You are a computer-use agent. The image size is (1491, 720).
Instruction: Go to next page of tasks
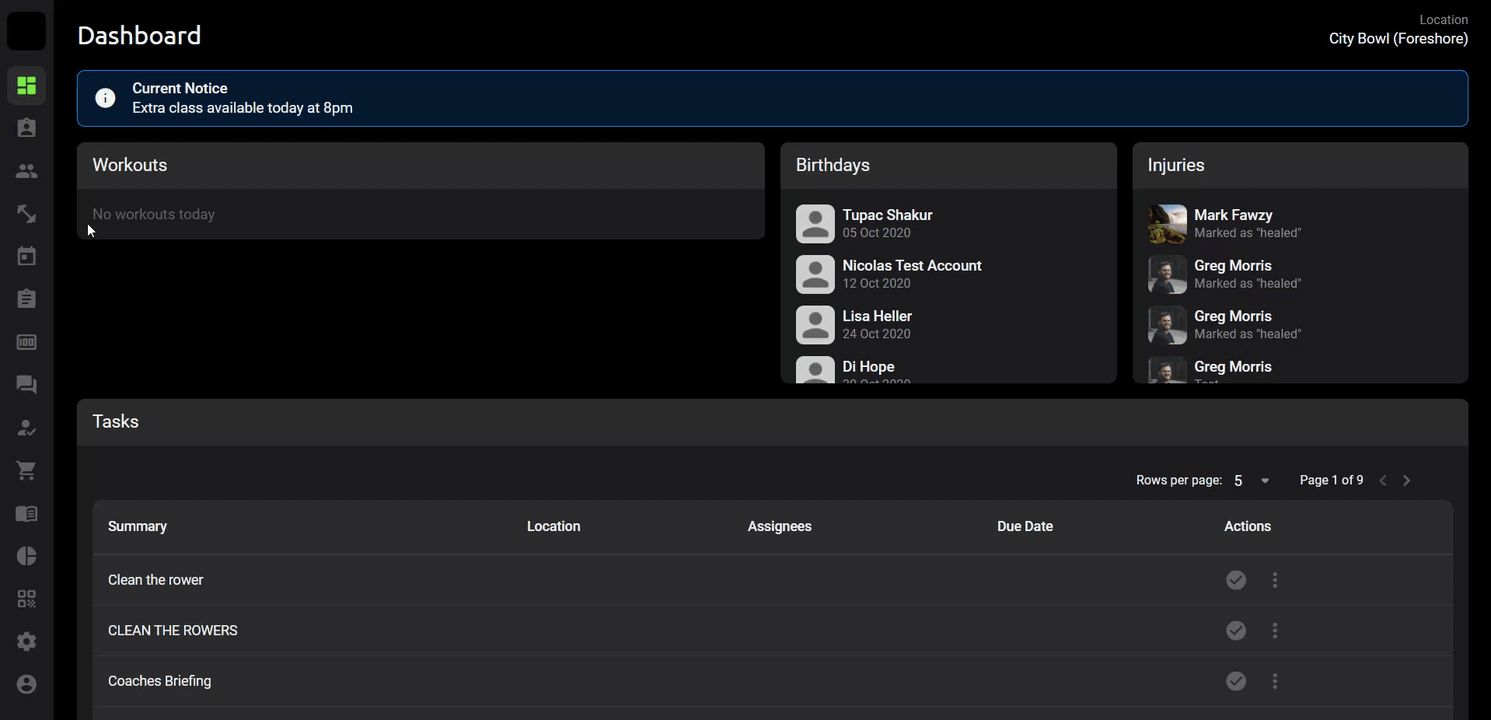(1407, 481)
